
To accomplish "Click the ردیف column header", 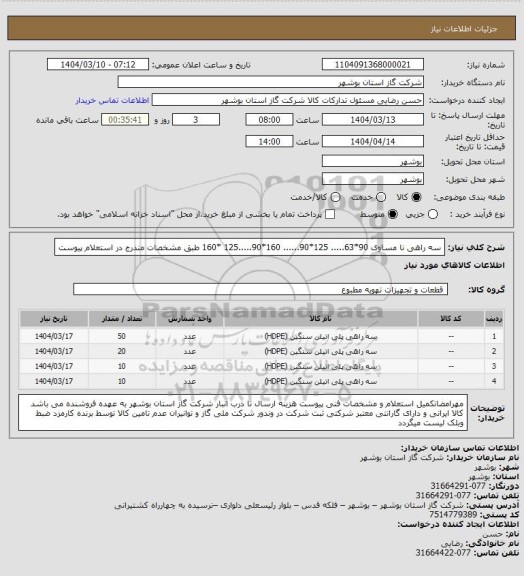I will 494,319.
